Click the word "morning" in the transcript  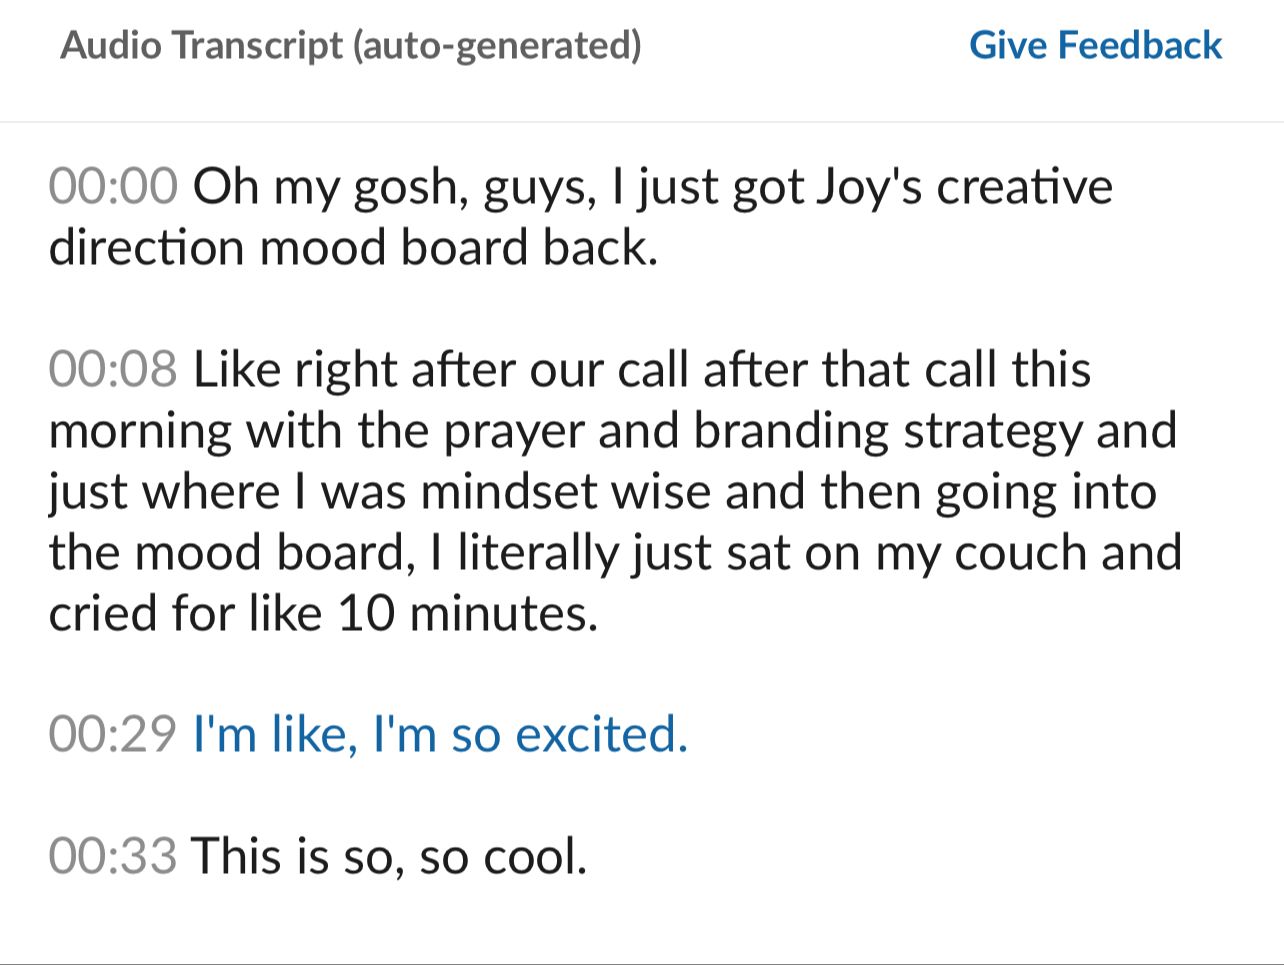(140, 431)
